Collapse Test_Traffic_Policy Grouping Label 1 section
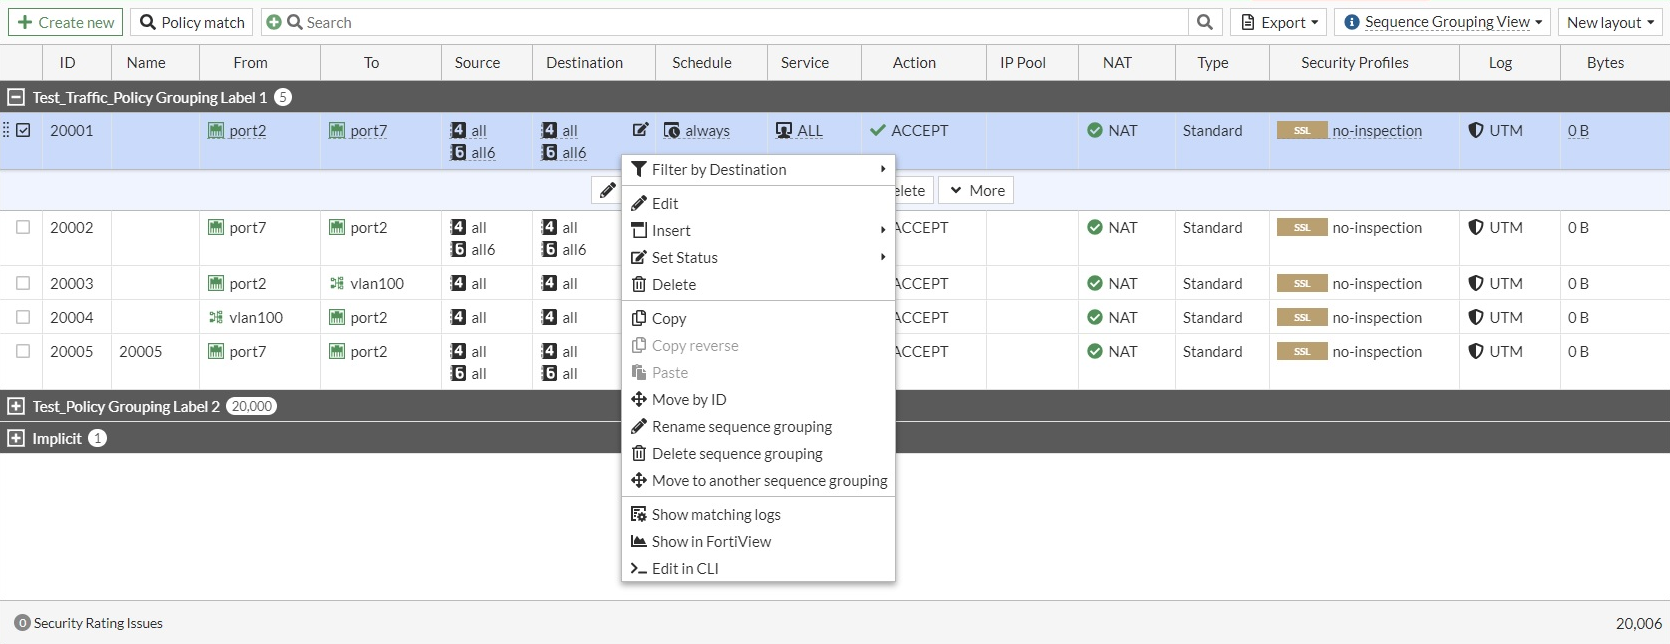This screenshot has width=1670, height=644. coord(16,97)
